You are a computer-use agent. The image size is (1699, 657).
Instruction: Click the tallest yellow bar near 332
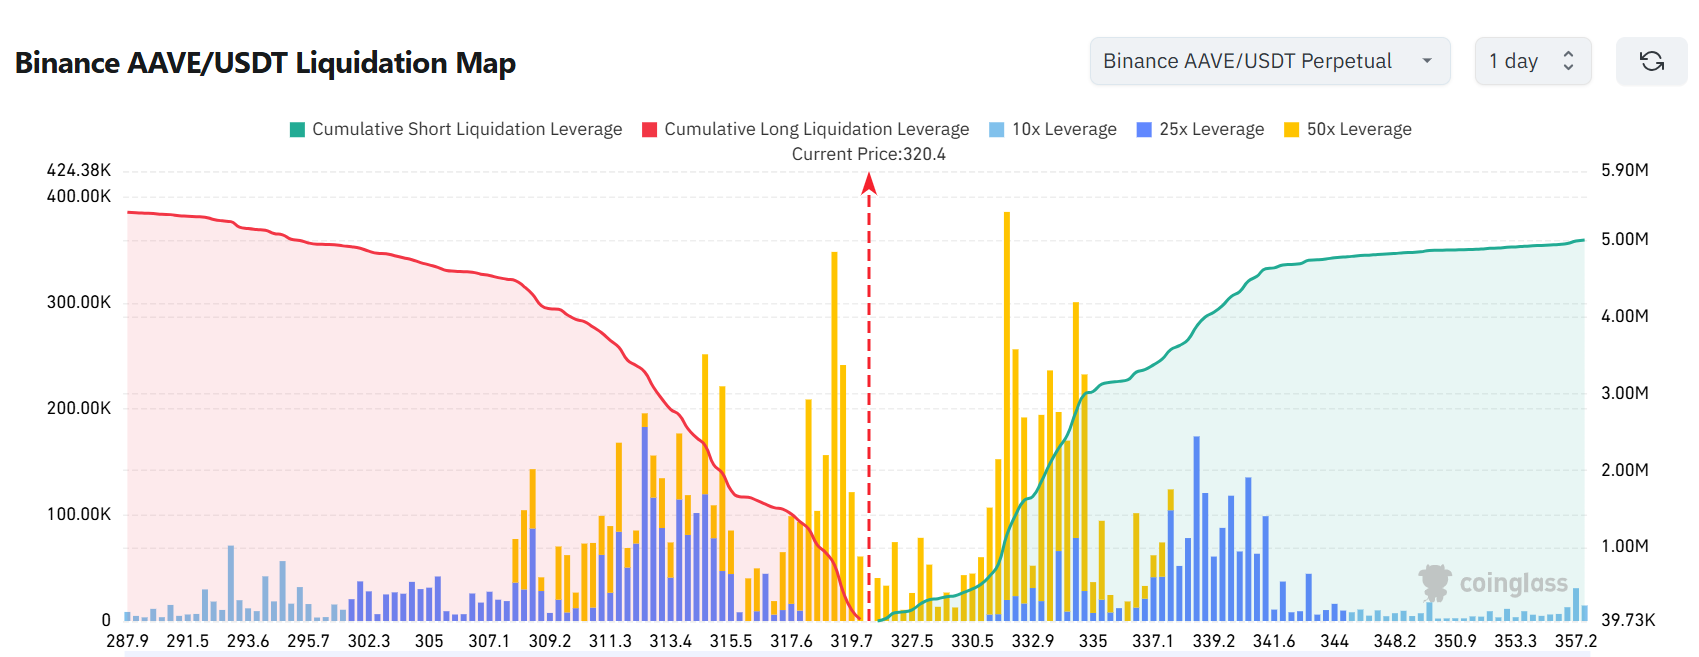(1007, 400)
